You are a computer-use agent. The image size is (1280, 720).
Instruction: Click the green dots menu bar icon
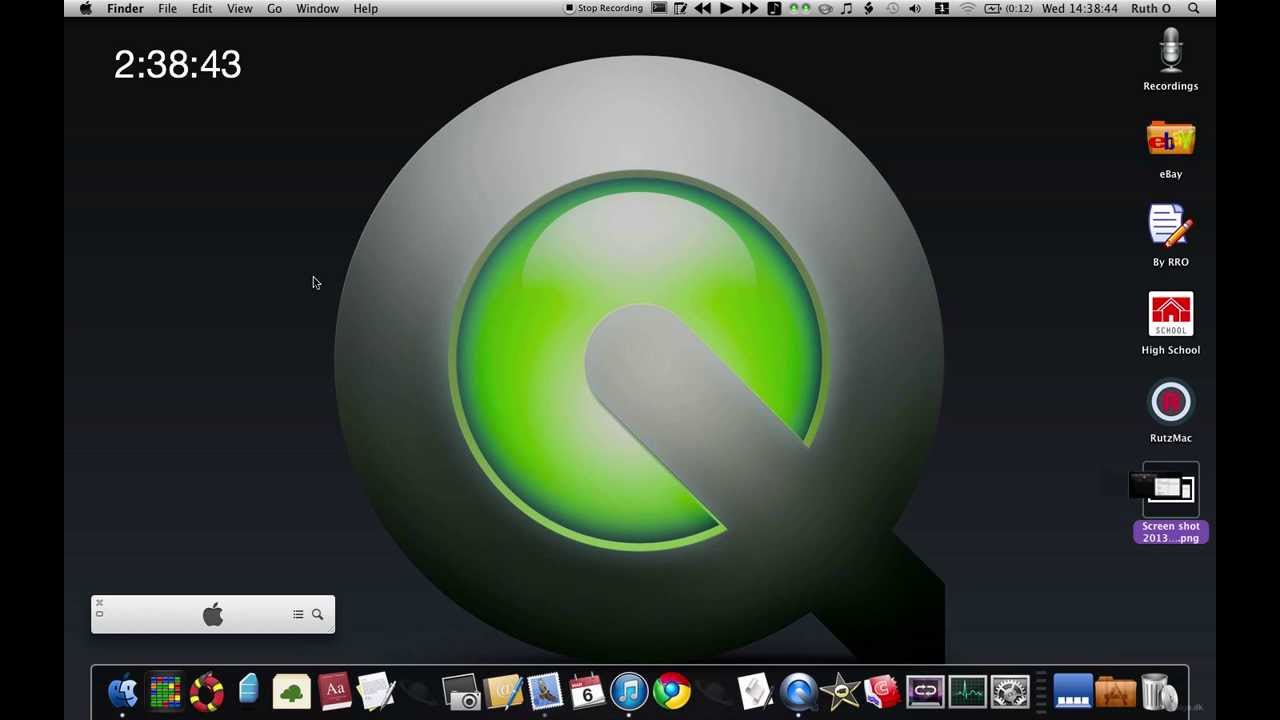800,8
